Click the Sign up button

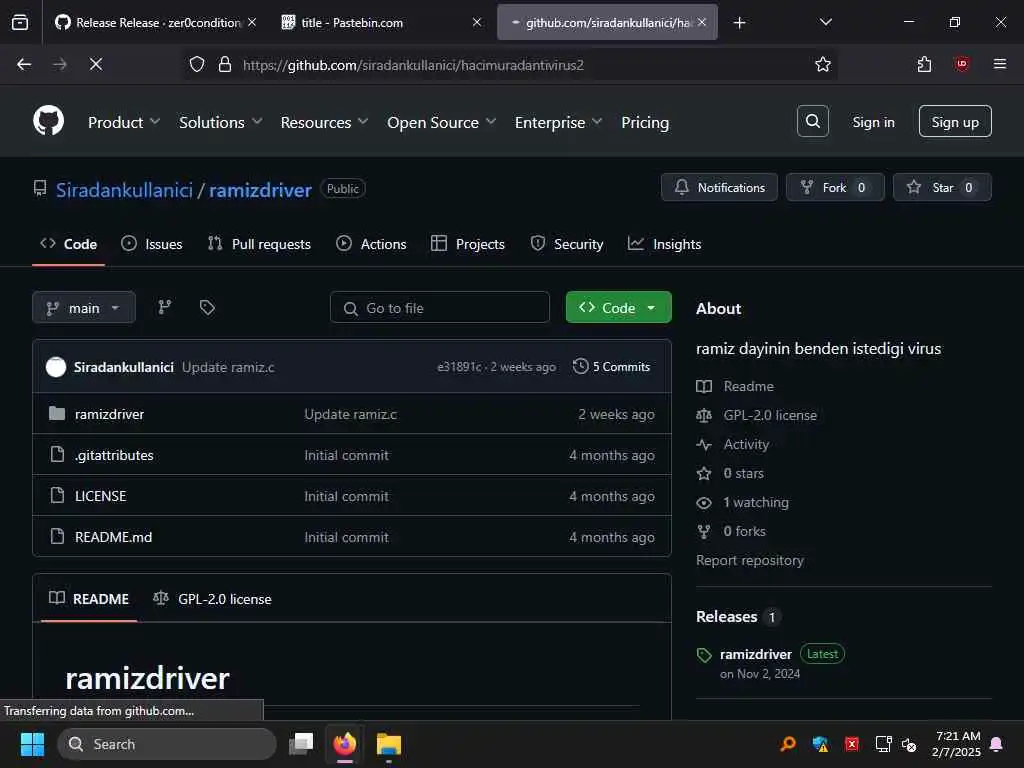pyautogui.click(x=955, y=121)
